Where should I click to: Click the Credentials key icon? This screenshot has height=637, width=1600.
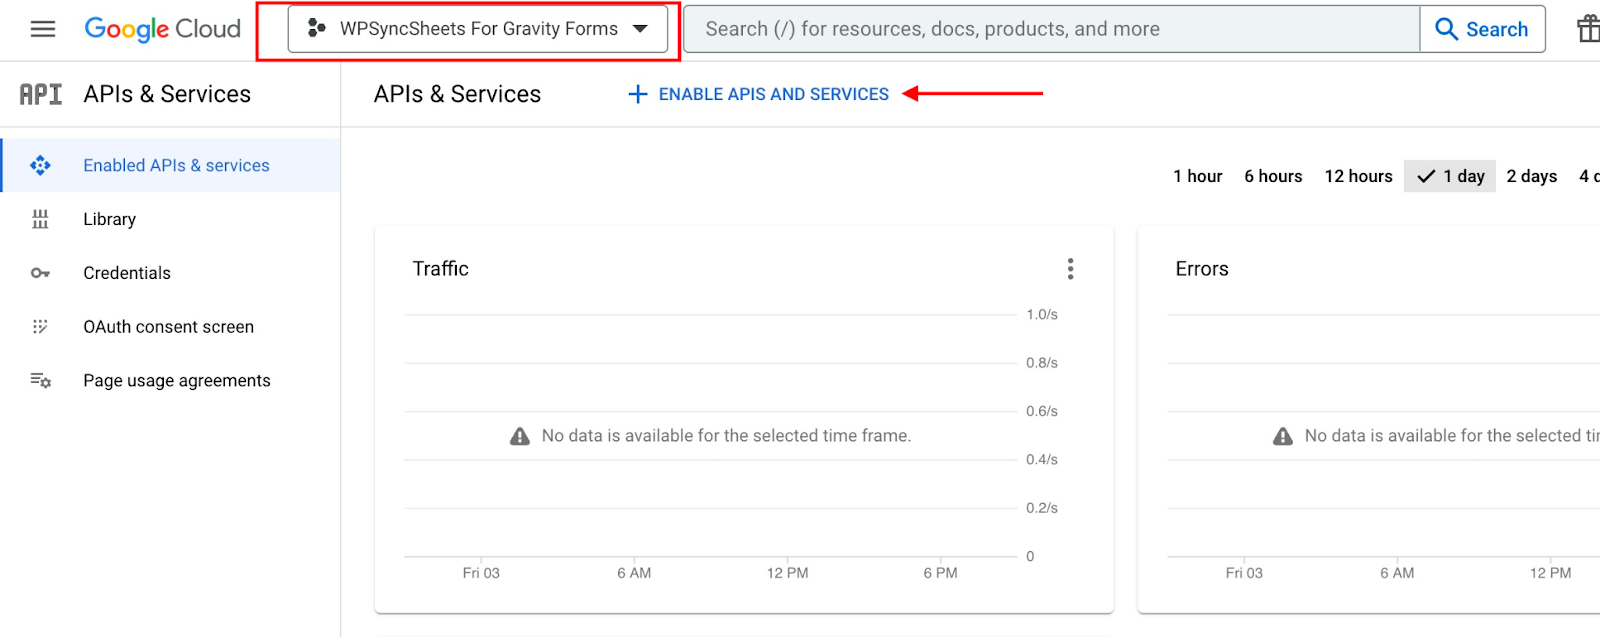40,273
